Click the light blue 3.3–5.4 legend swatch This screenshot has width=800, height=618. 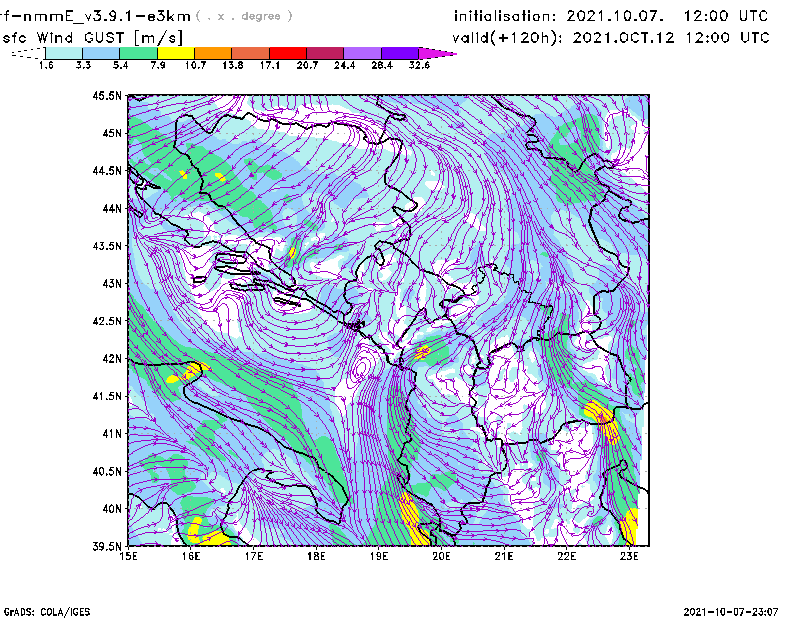coord(101,53)
